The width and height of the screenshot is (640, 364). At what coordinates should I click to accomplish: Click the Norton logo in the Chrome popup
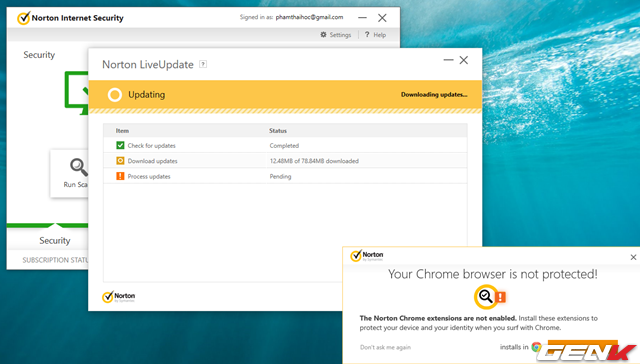tap(367, 256)
